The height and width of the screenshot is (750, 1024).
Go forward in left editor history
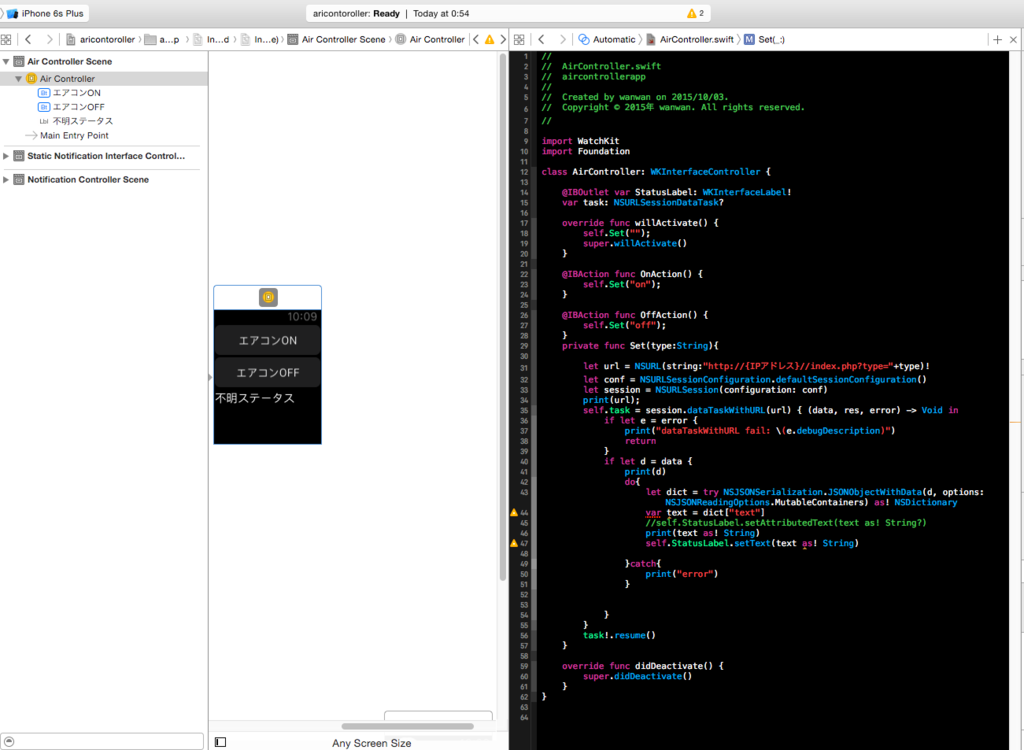point(49,39)
